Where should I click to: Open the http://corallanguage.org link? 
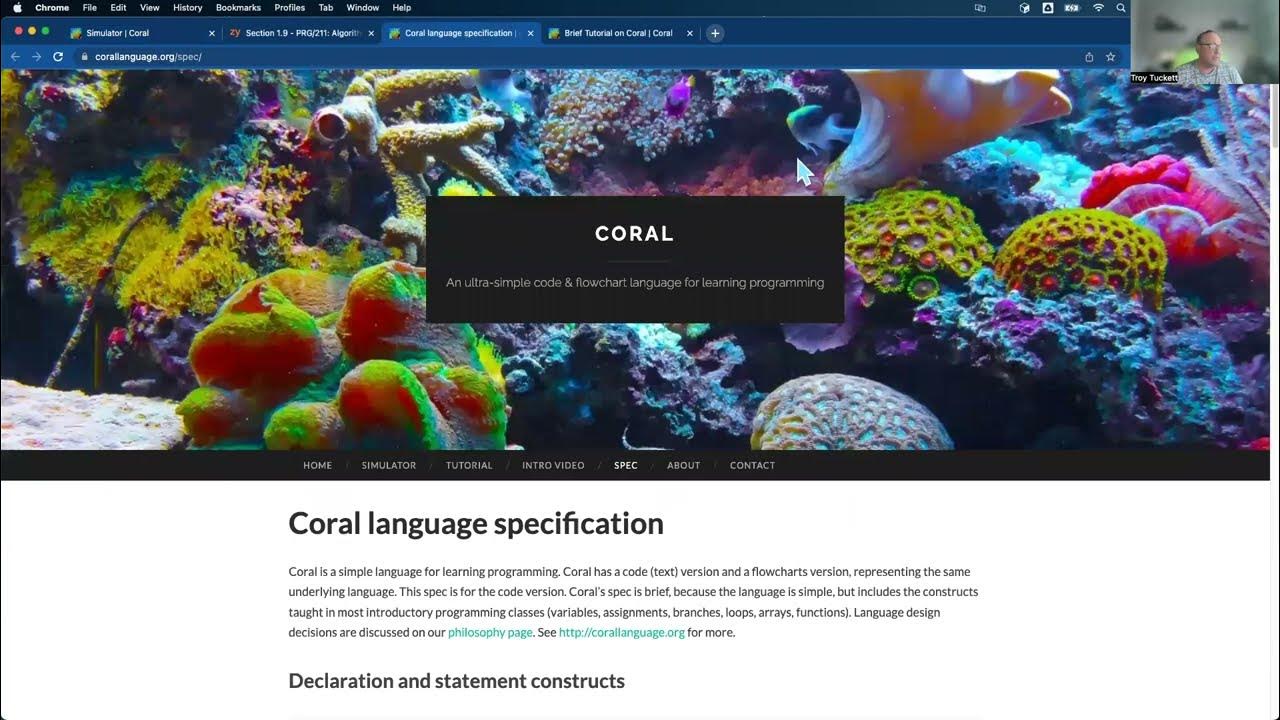[x=622, y=632]
